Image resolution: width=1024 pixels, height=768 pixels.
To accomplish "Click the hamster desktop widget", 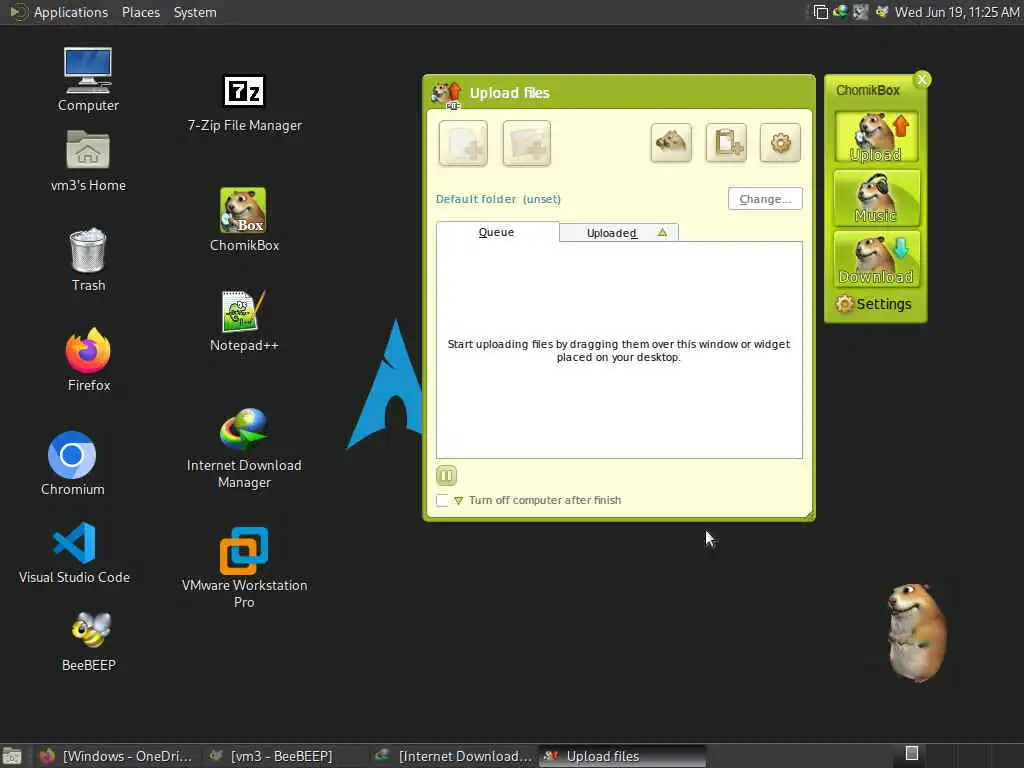I will click(x=916, y=632).
